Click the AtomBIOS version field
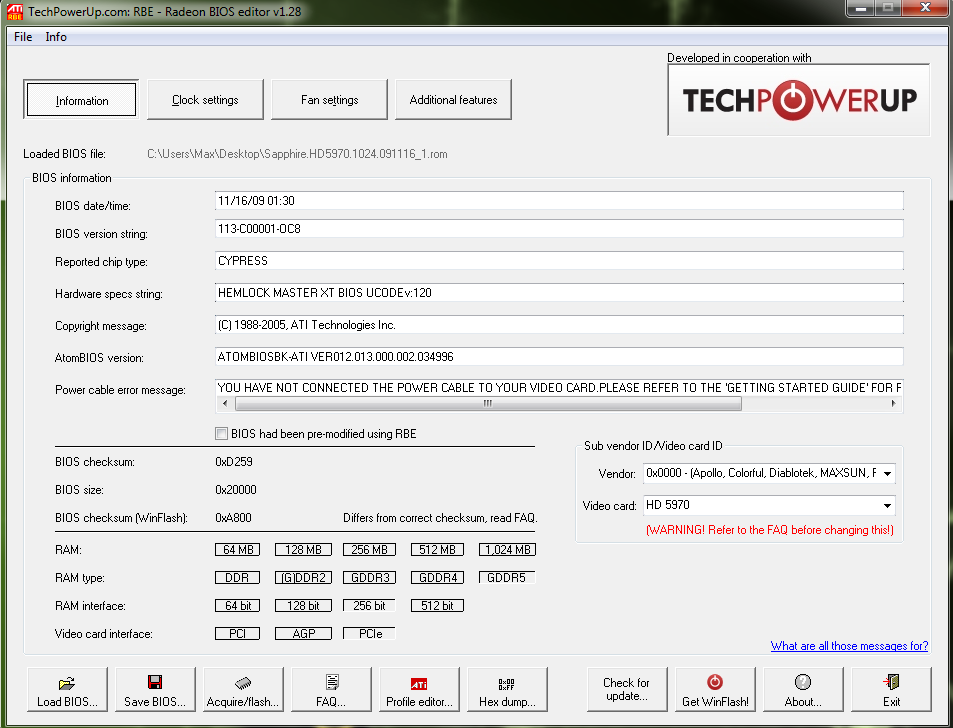This screenshot has width=953, height=728. tap(559, 357)
